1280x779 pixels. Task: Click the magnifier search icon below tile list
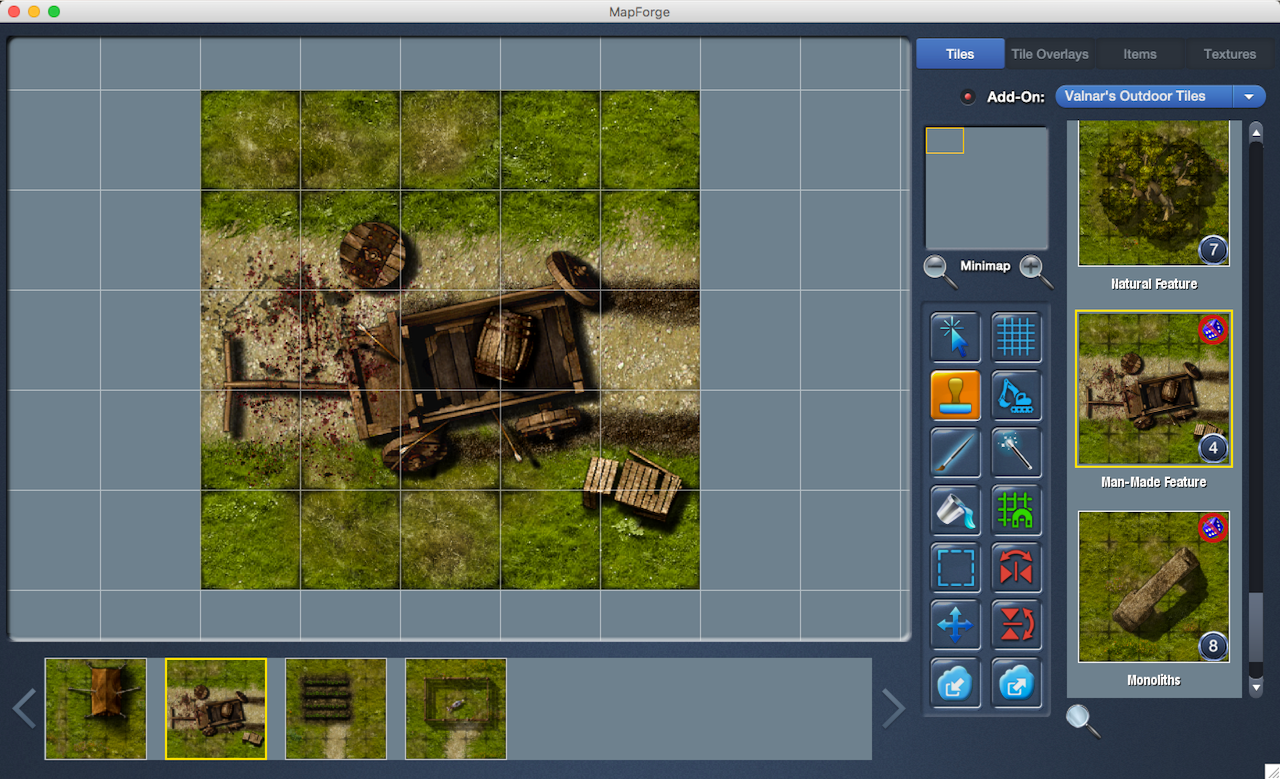tap(1082, 720)
